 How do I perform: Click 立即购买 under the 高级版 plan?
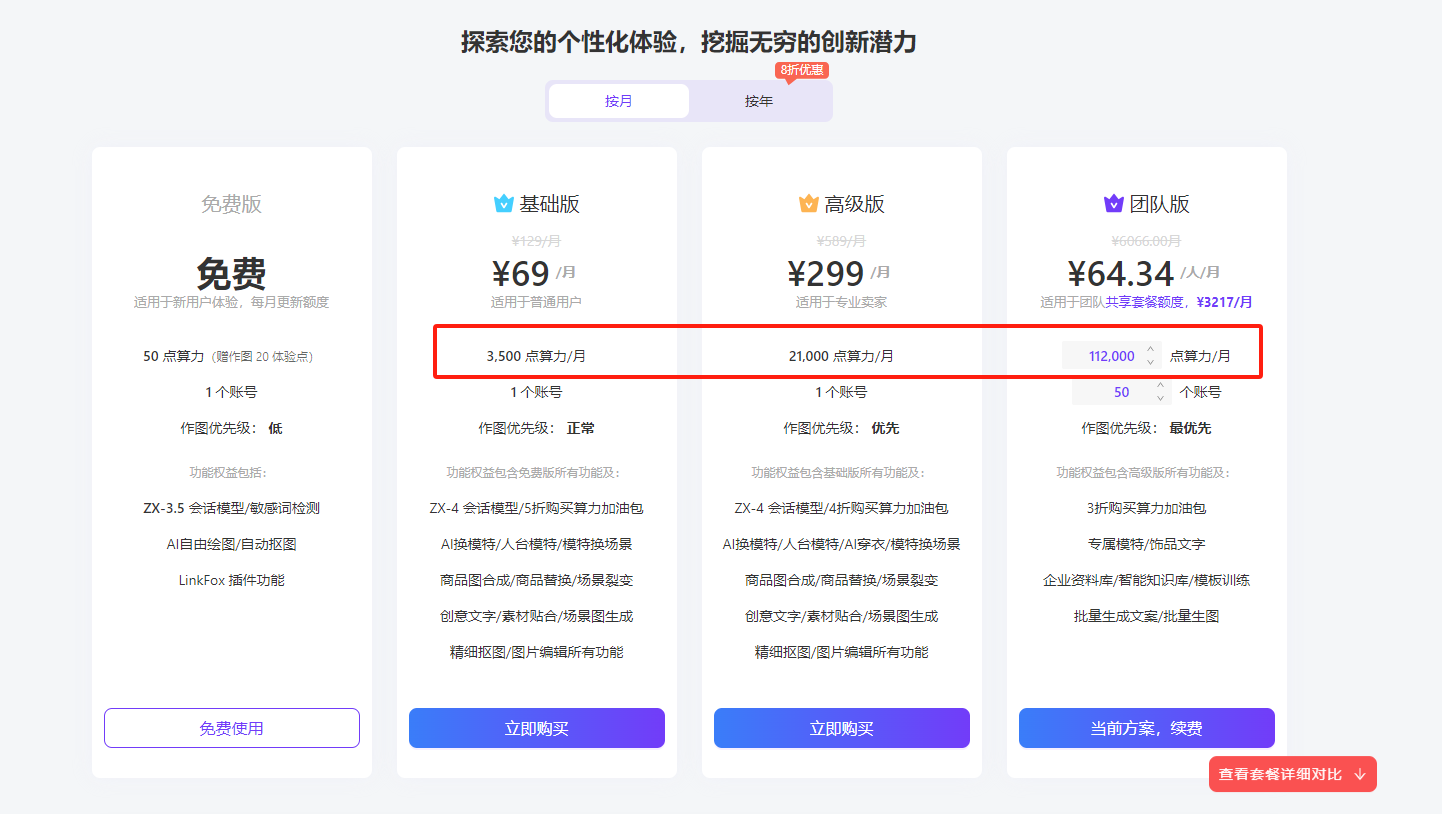point(841,728)
